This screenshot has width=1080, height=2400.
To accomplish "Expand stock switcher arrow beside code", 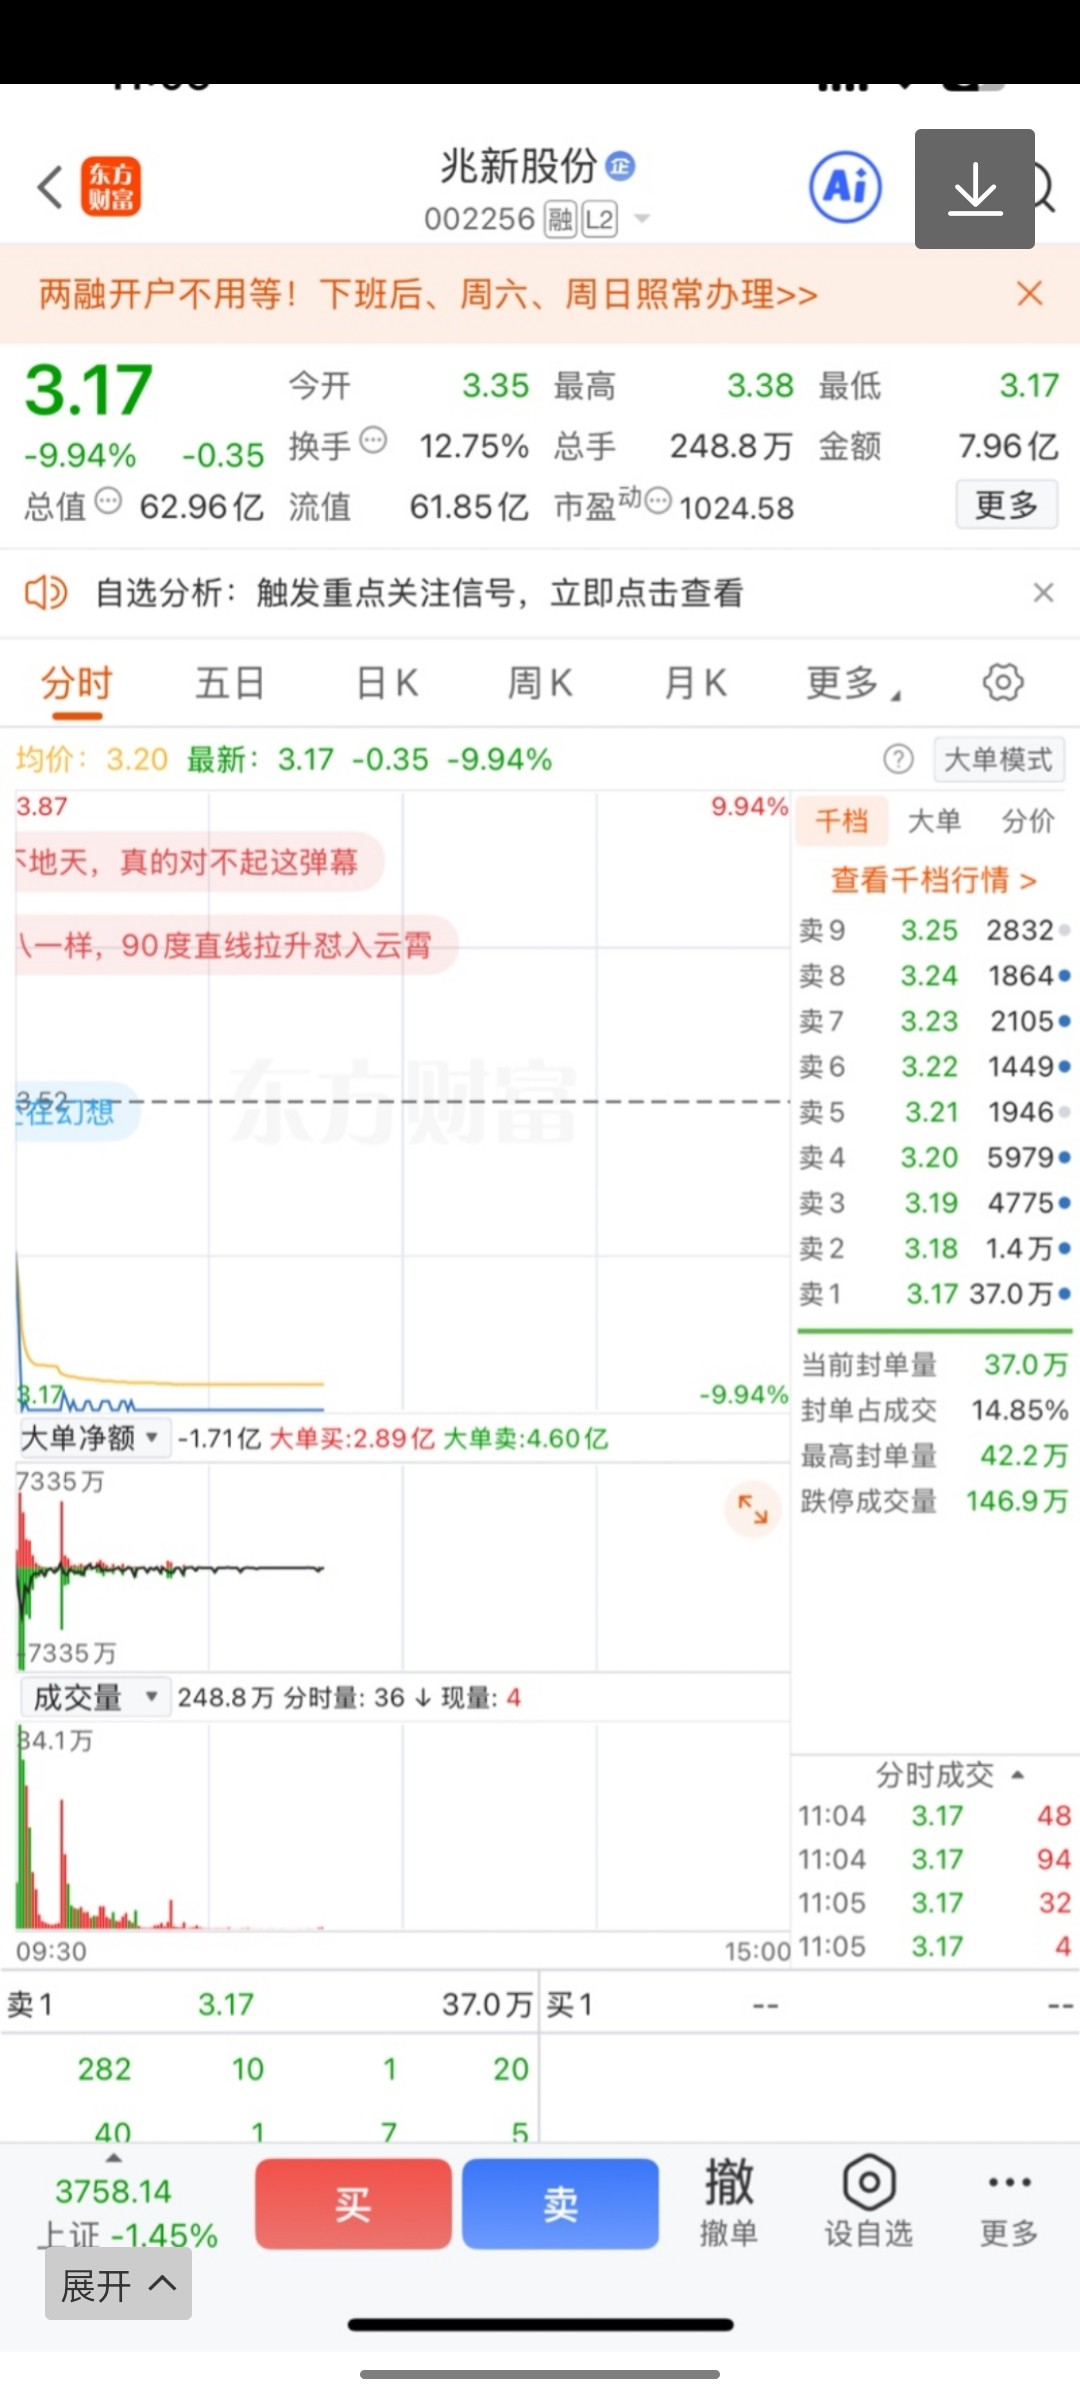I will [x=642, y=219].
